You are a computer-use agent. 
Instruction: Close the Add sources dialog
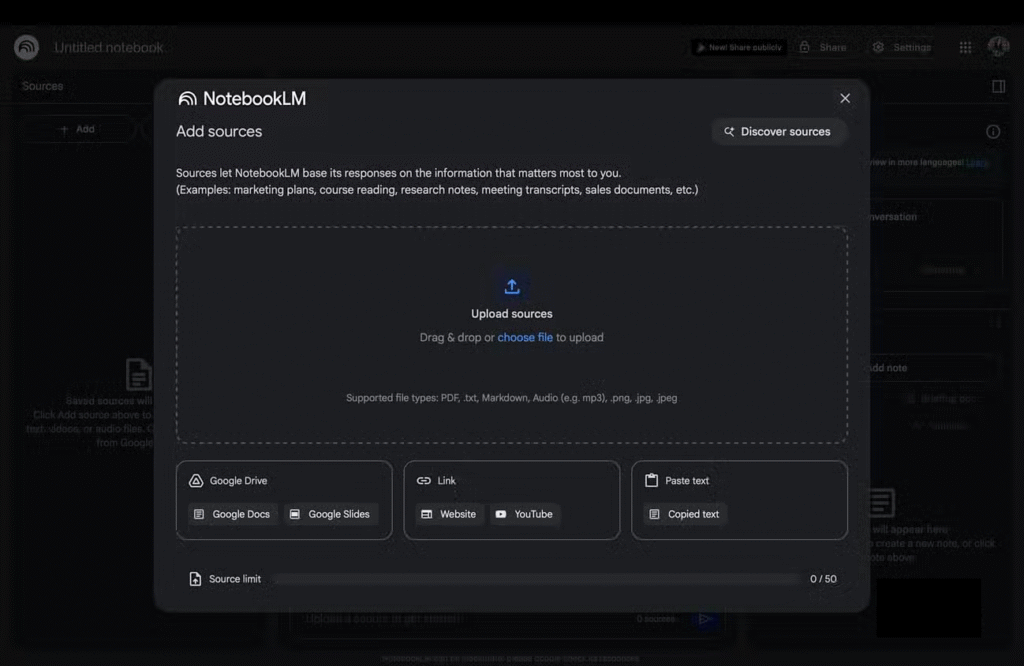(845, 98)
